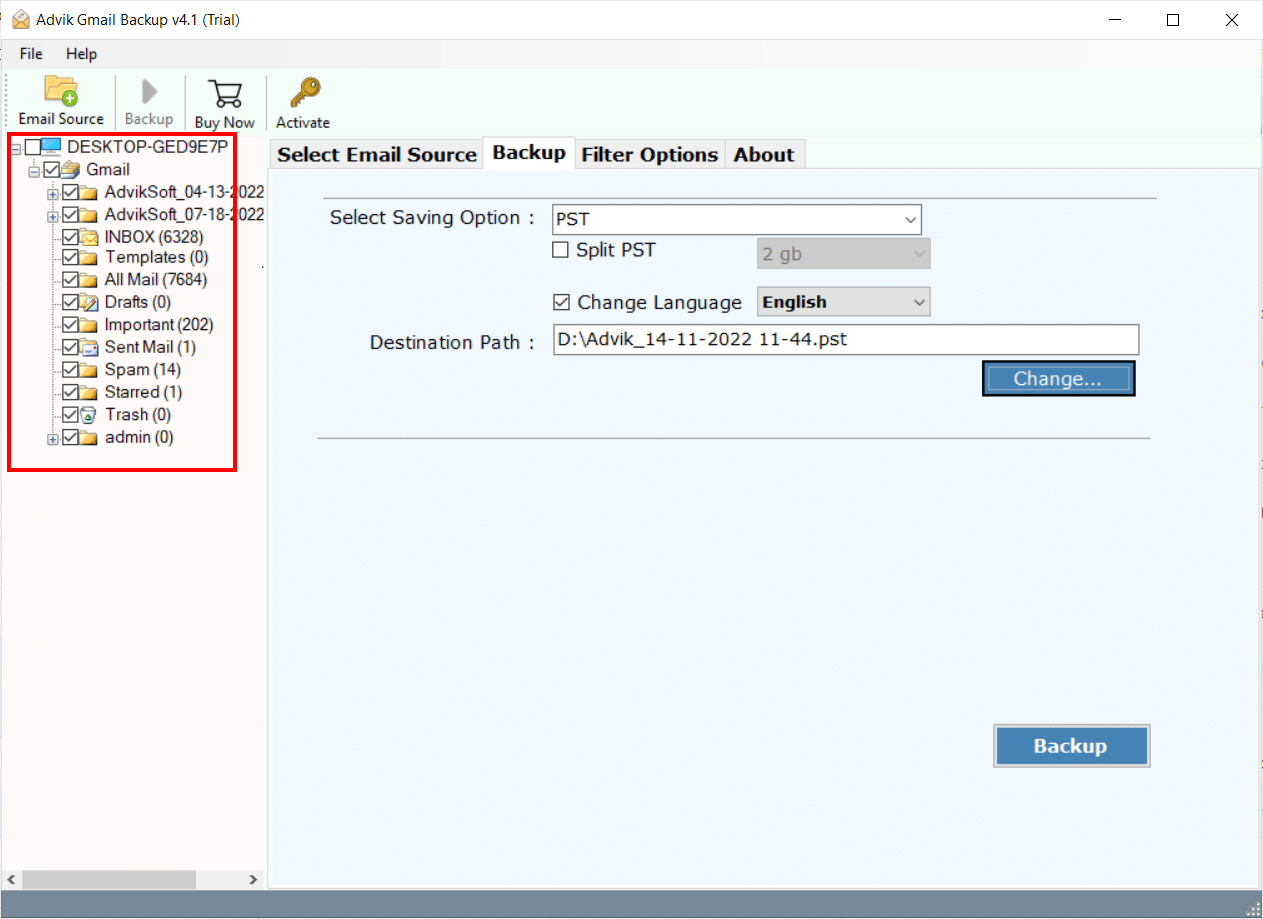Select the Templates (0) label
This screenshot has width=1263, height=919.
(x=157, y=257)
